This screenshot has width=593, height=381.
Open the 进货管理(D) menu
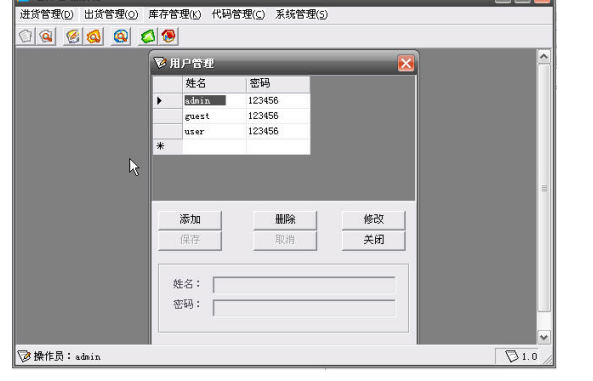click(47, 15)
